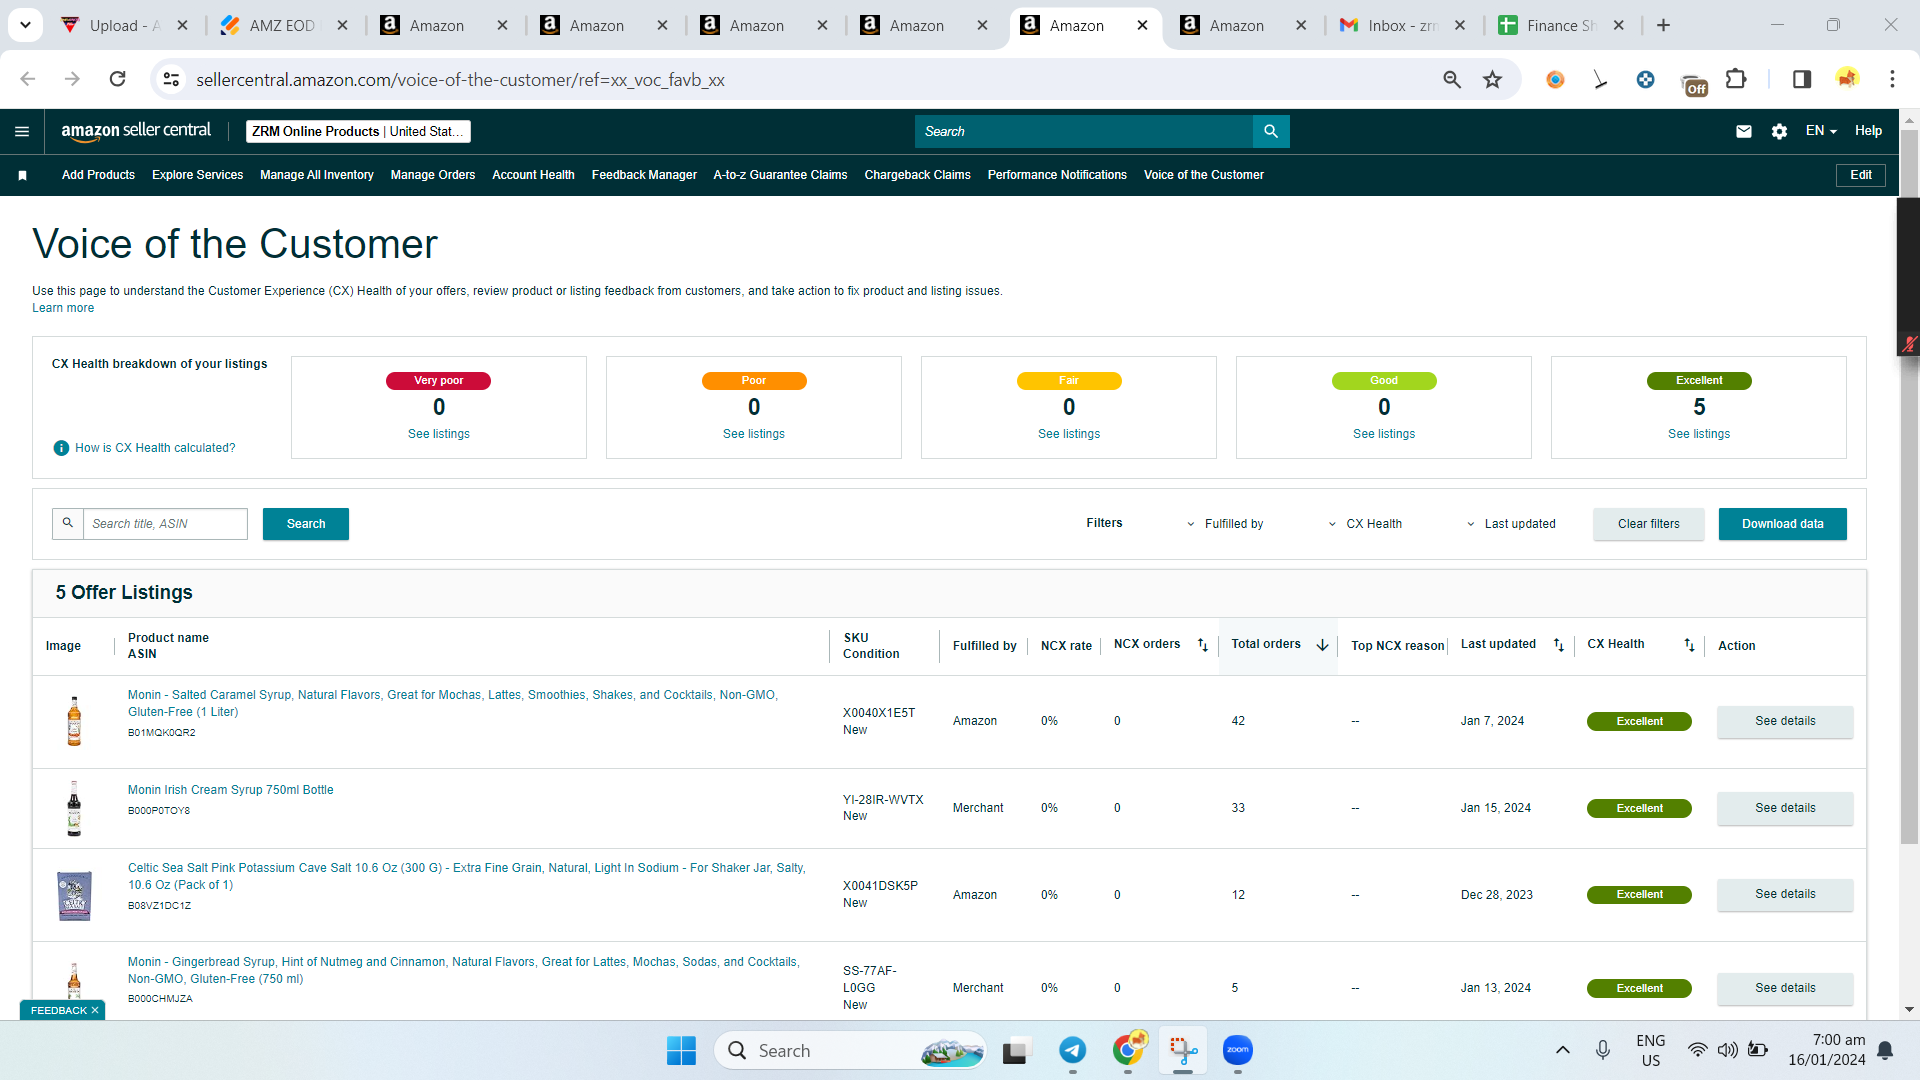
Task: Open Chargeback Claims
Action: coord(917,175)
